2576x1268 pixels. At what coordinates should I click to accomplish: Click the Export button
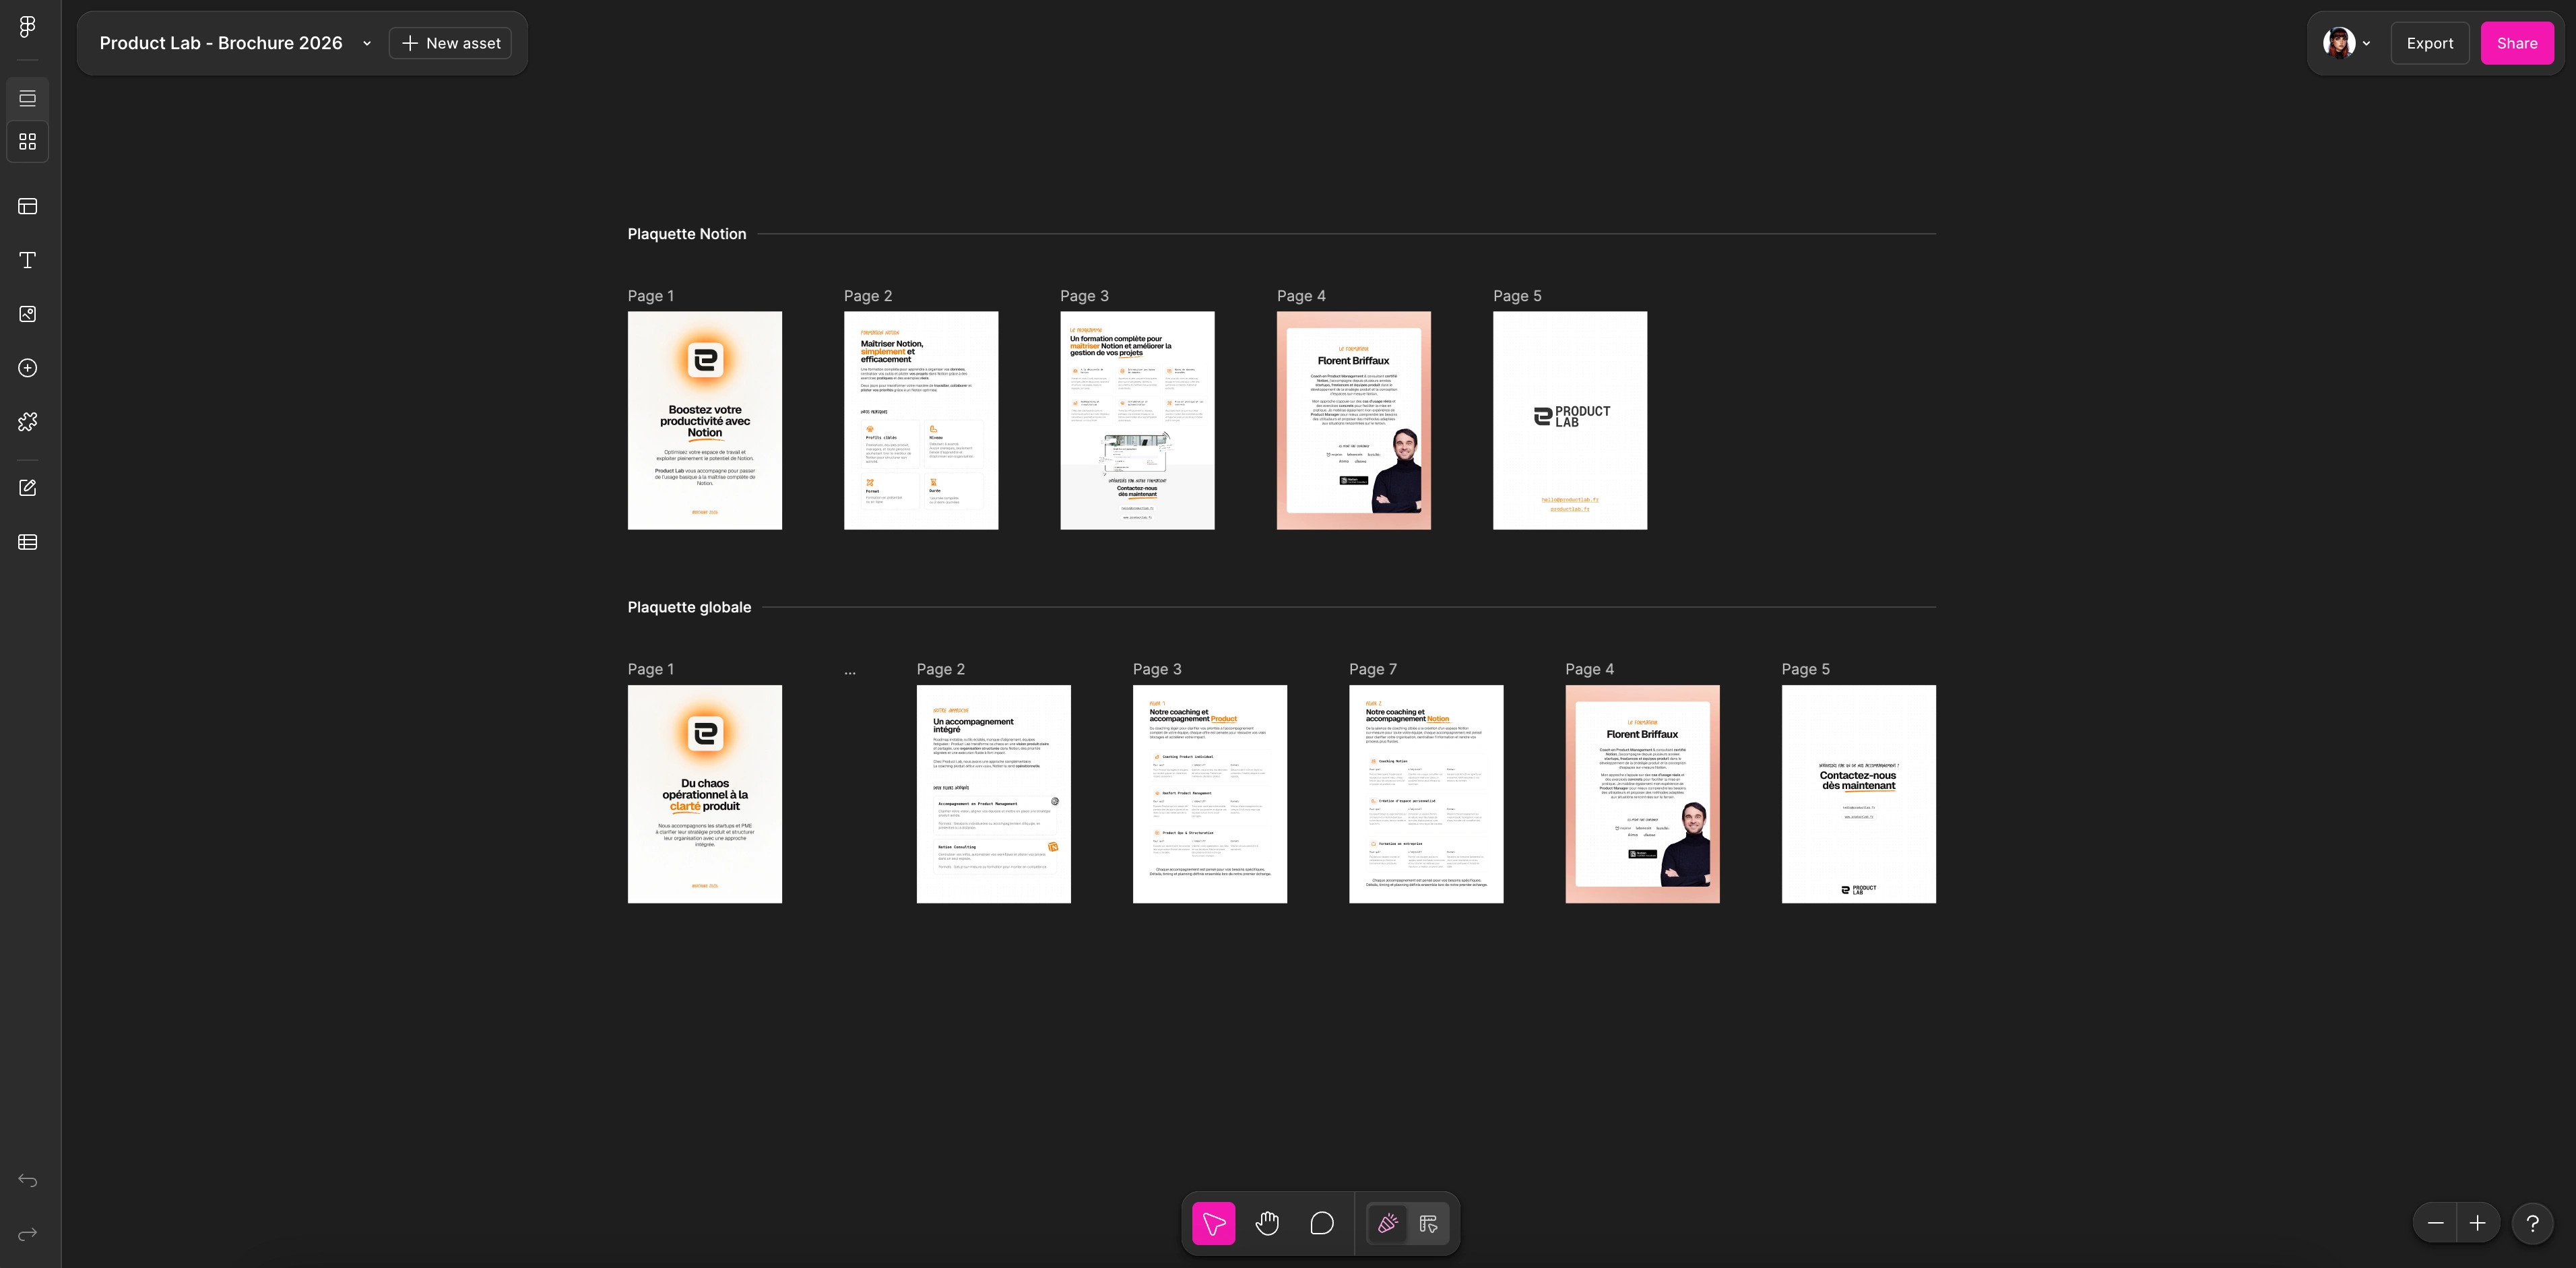2429,43
